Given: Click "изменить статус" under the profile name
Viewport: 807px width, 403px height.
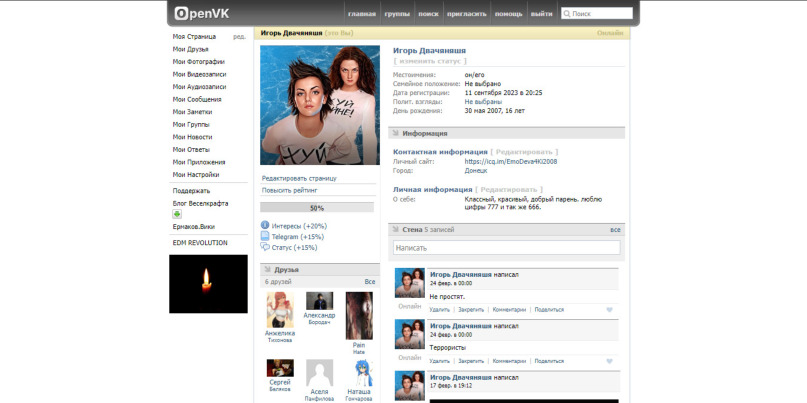Looking at the screenshot, I should click(430, 62).
